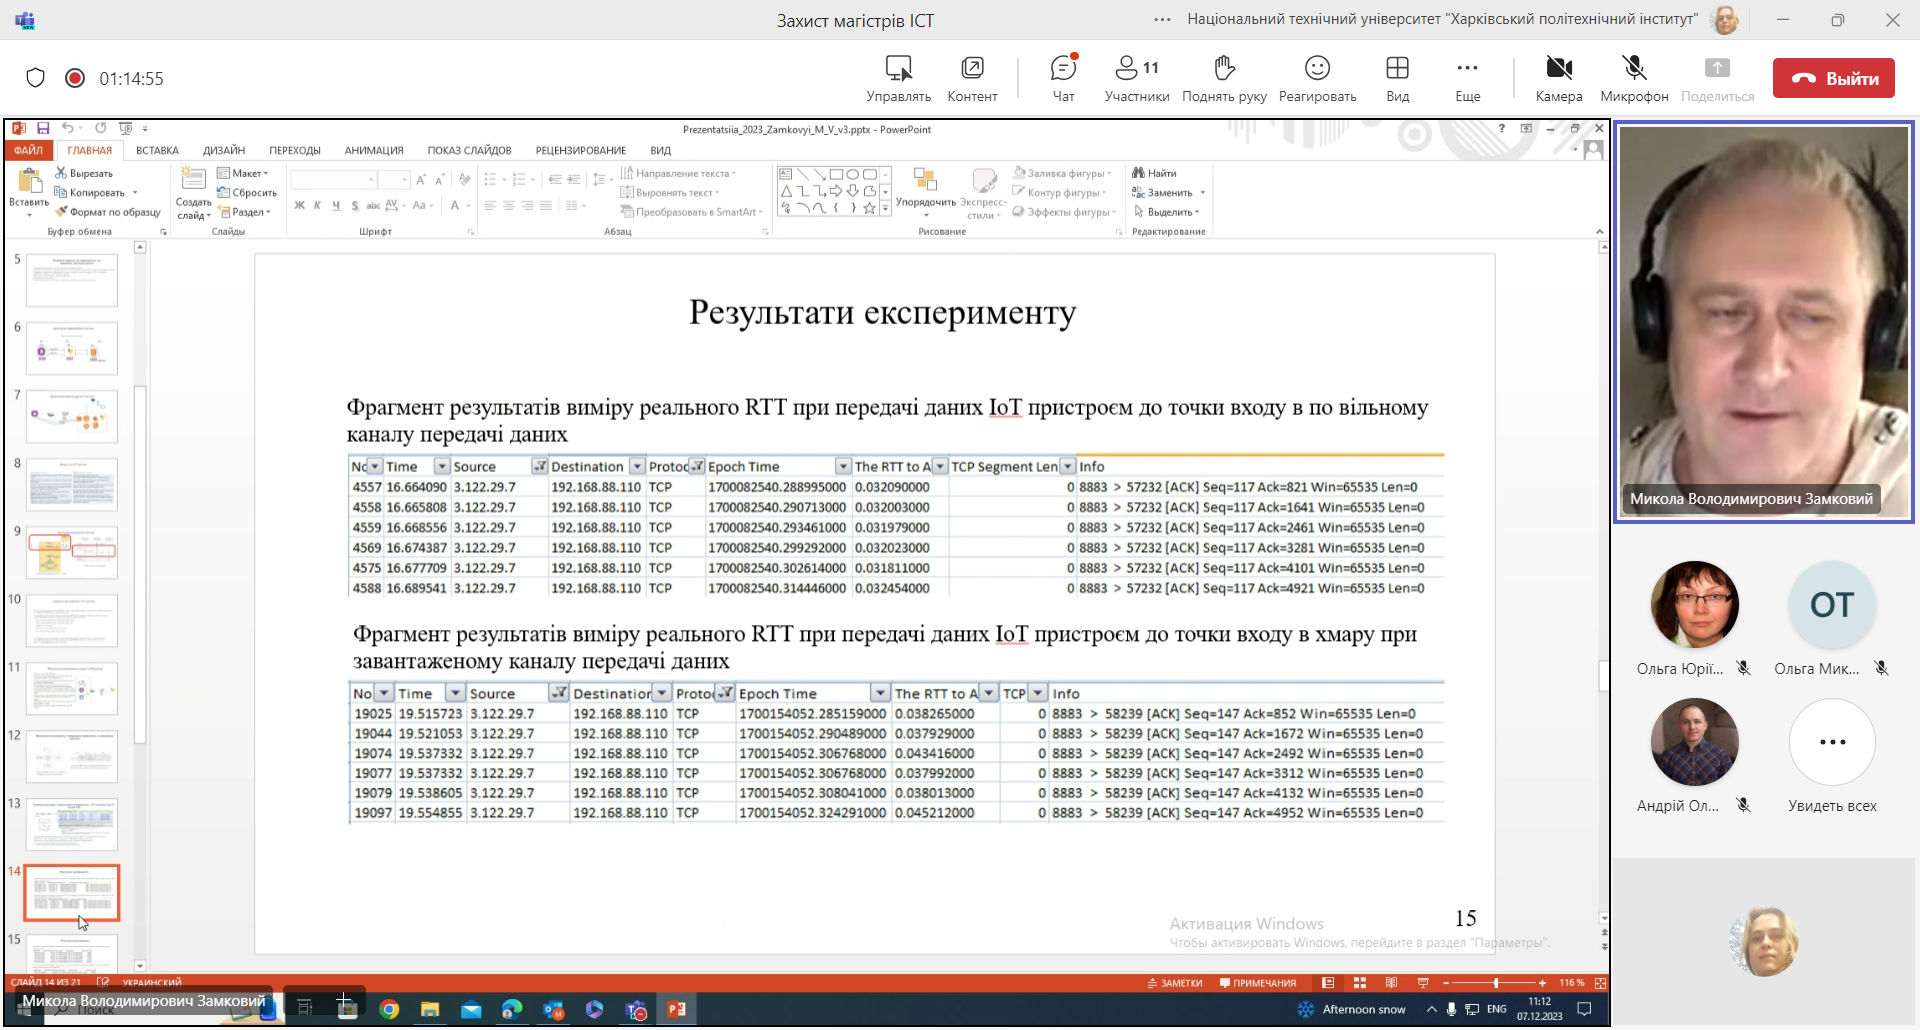The image size is (1920, 1030).
Task: Open the Content (Контент) sharing option
Action: point(972,78)
